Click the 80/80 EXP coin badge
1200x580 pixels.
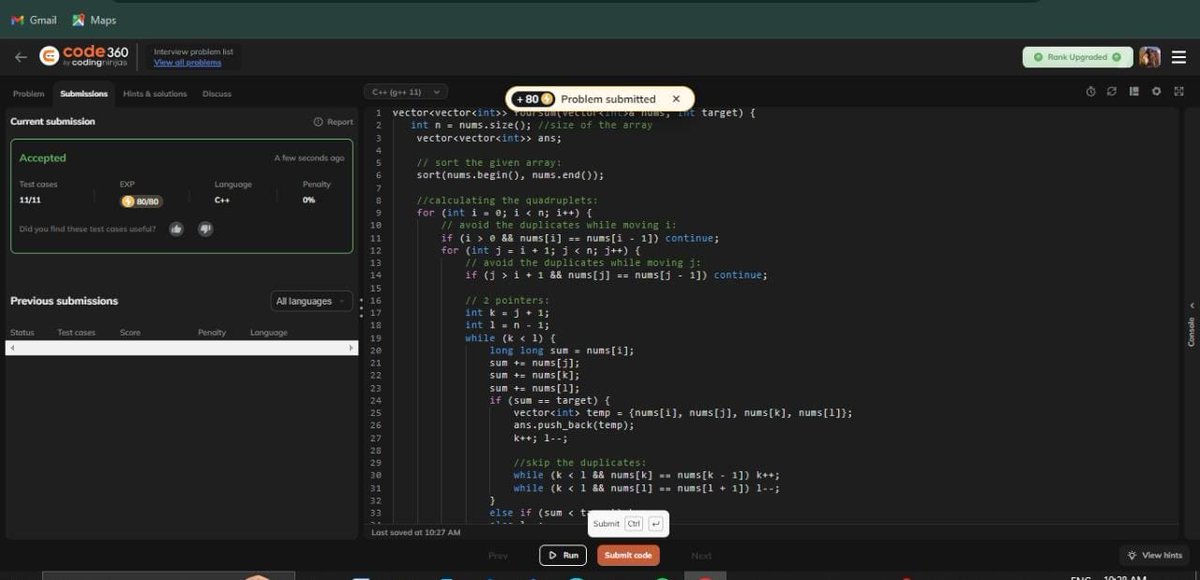pyautogui.click(x=141, y=201)
